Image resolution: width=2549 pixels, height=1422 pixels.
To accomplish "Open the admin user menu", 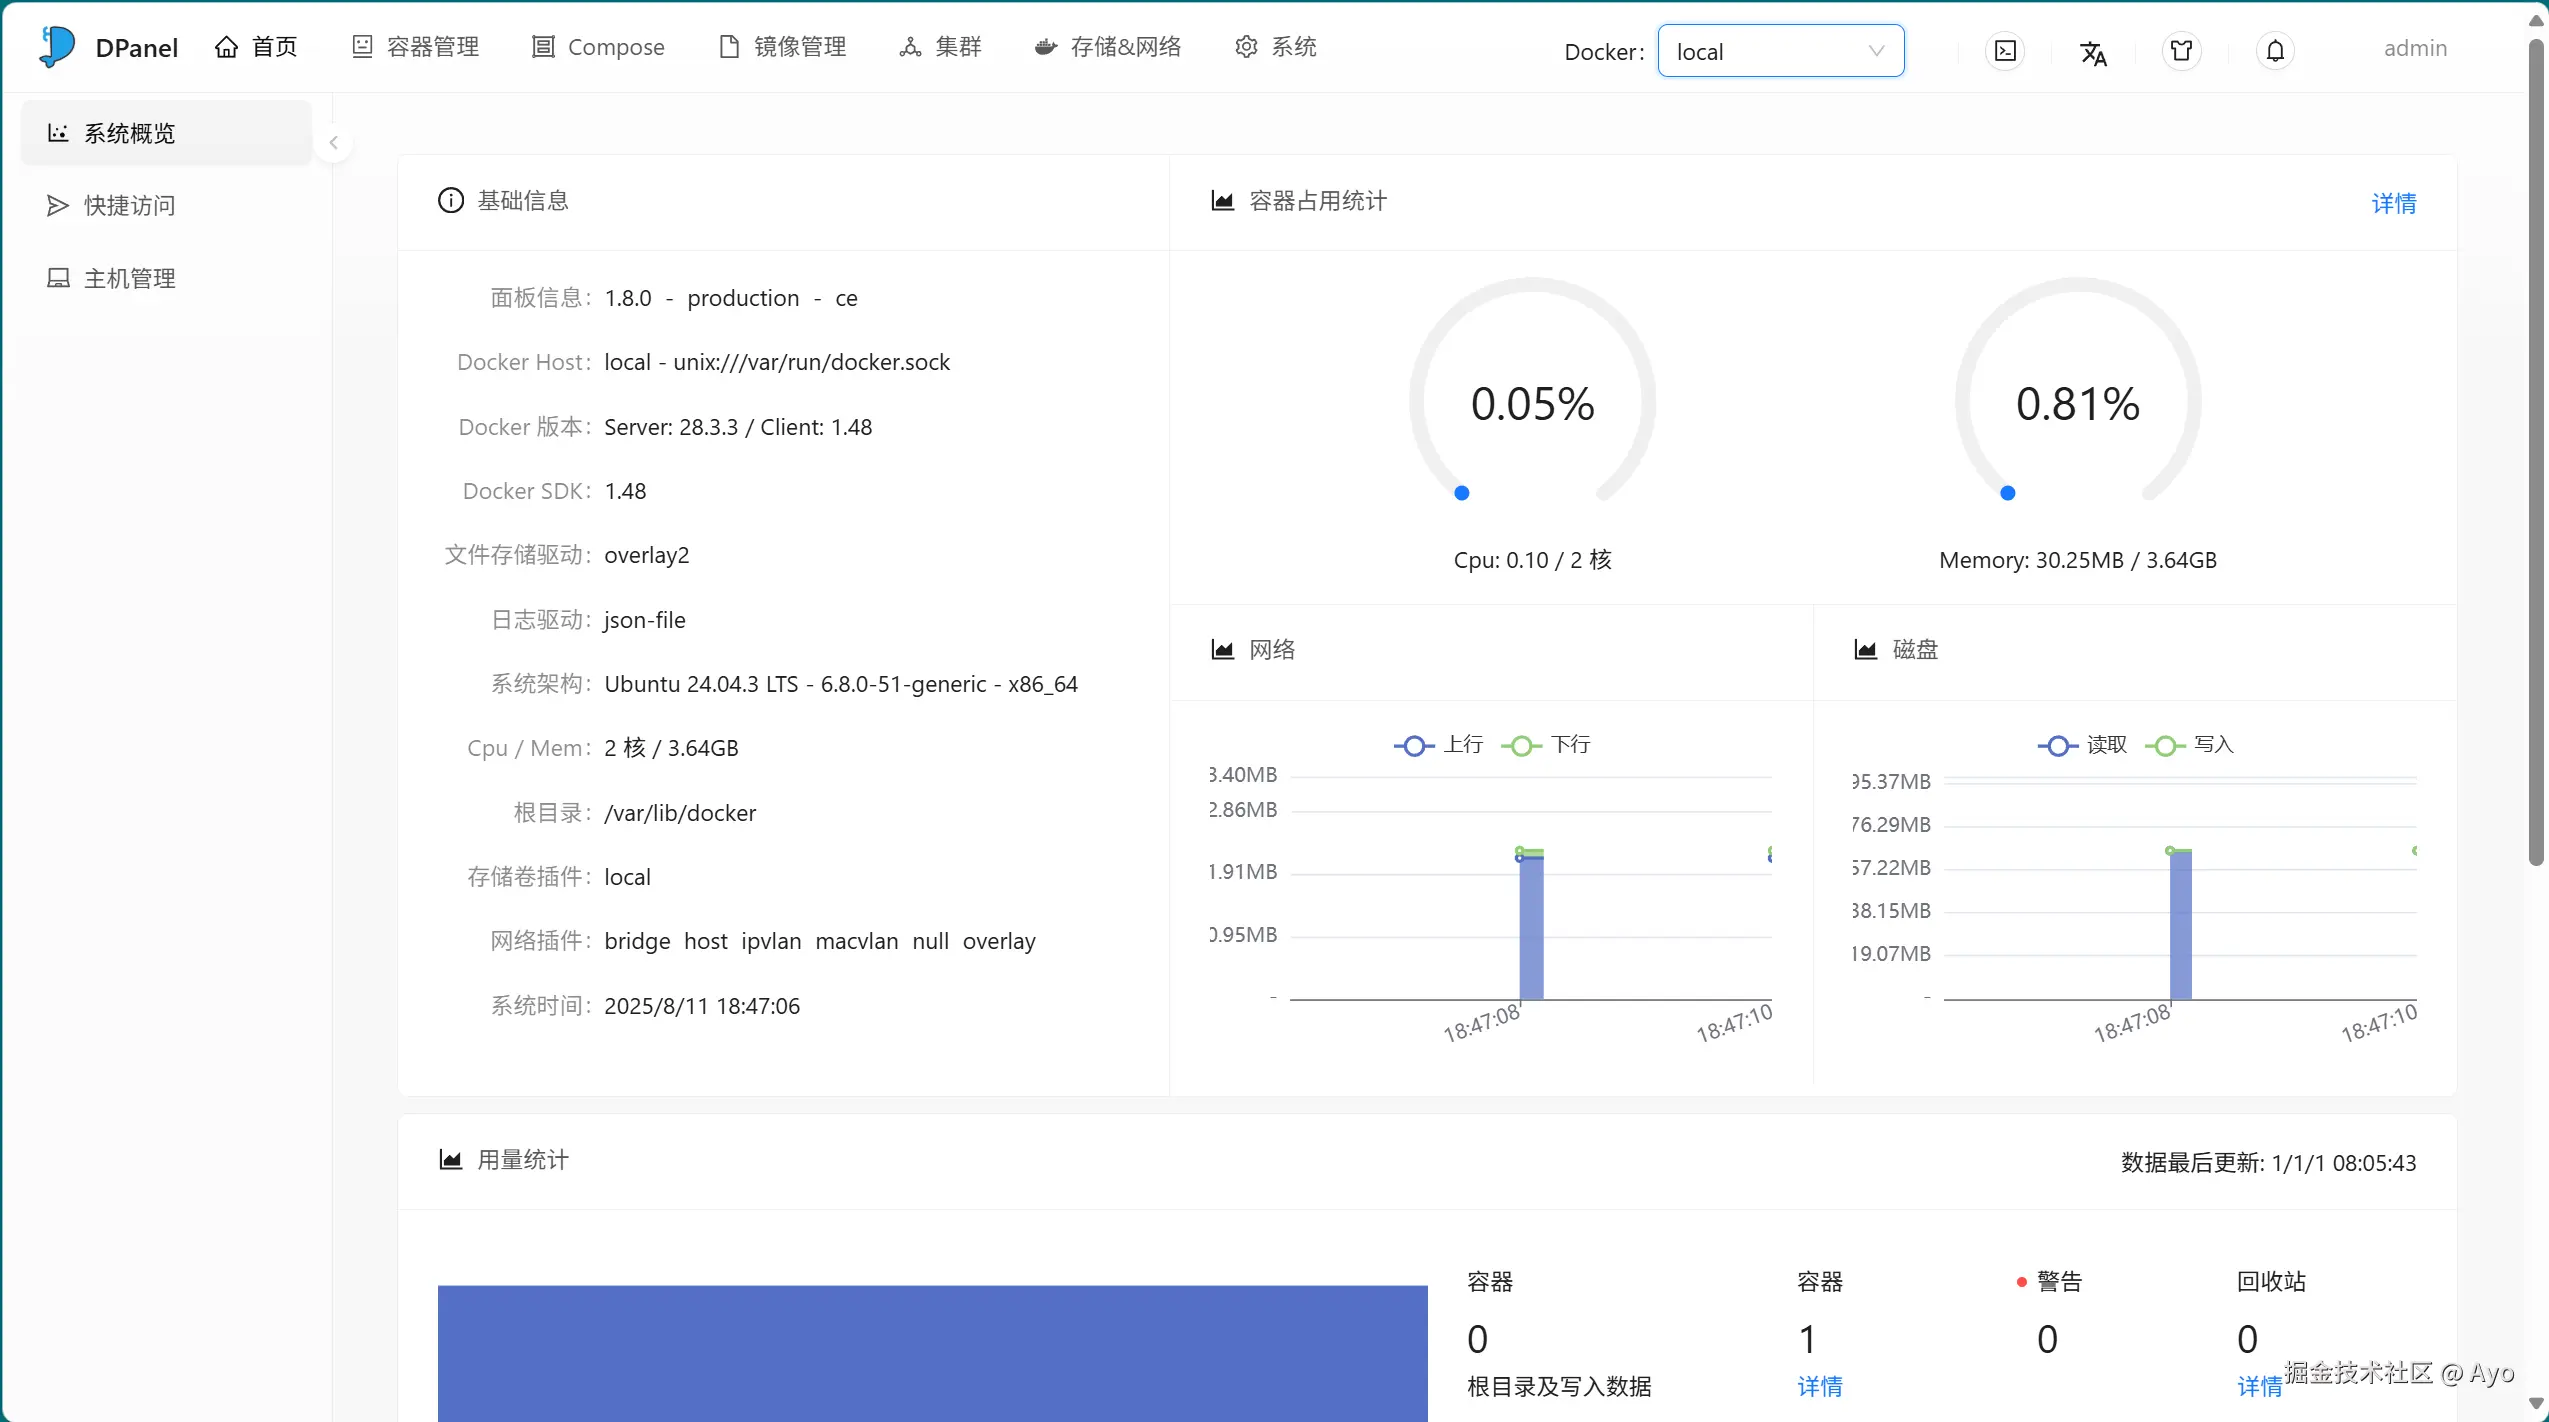I will pos(2414,48).
